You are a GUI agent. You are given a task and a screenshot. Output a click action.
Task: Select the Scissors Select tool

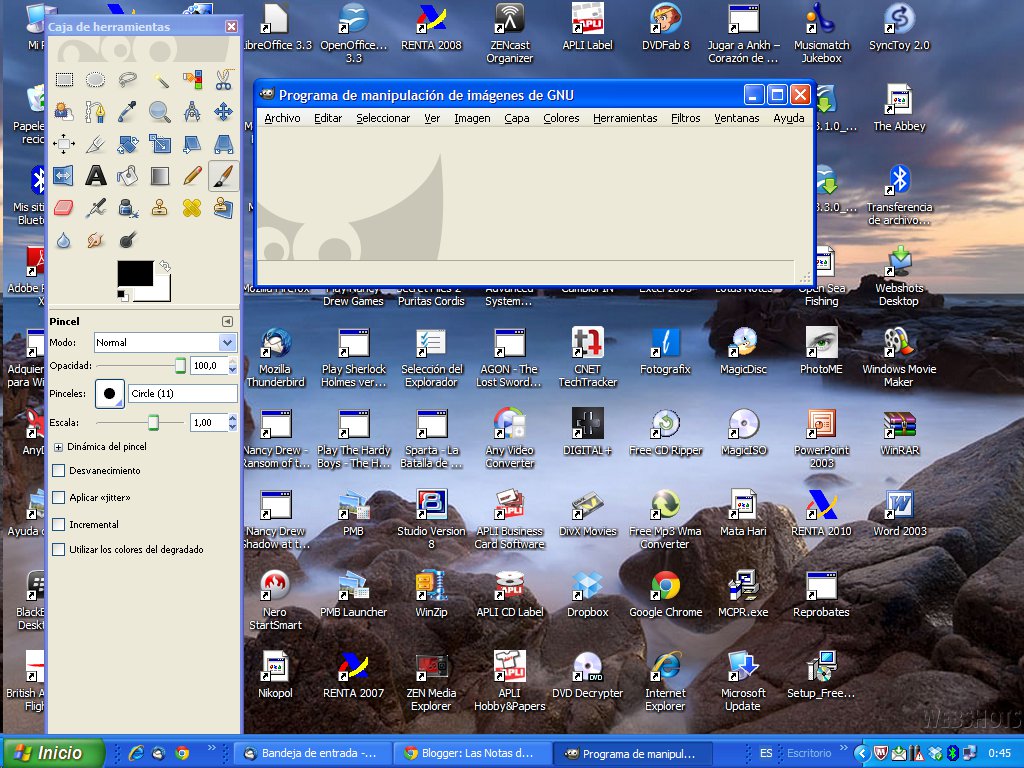click(223, 80)
